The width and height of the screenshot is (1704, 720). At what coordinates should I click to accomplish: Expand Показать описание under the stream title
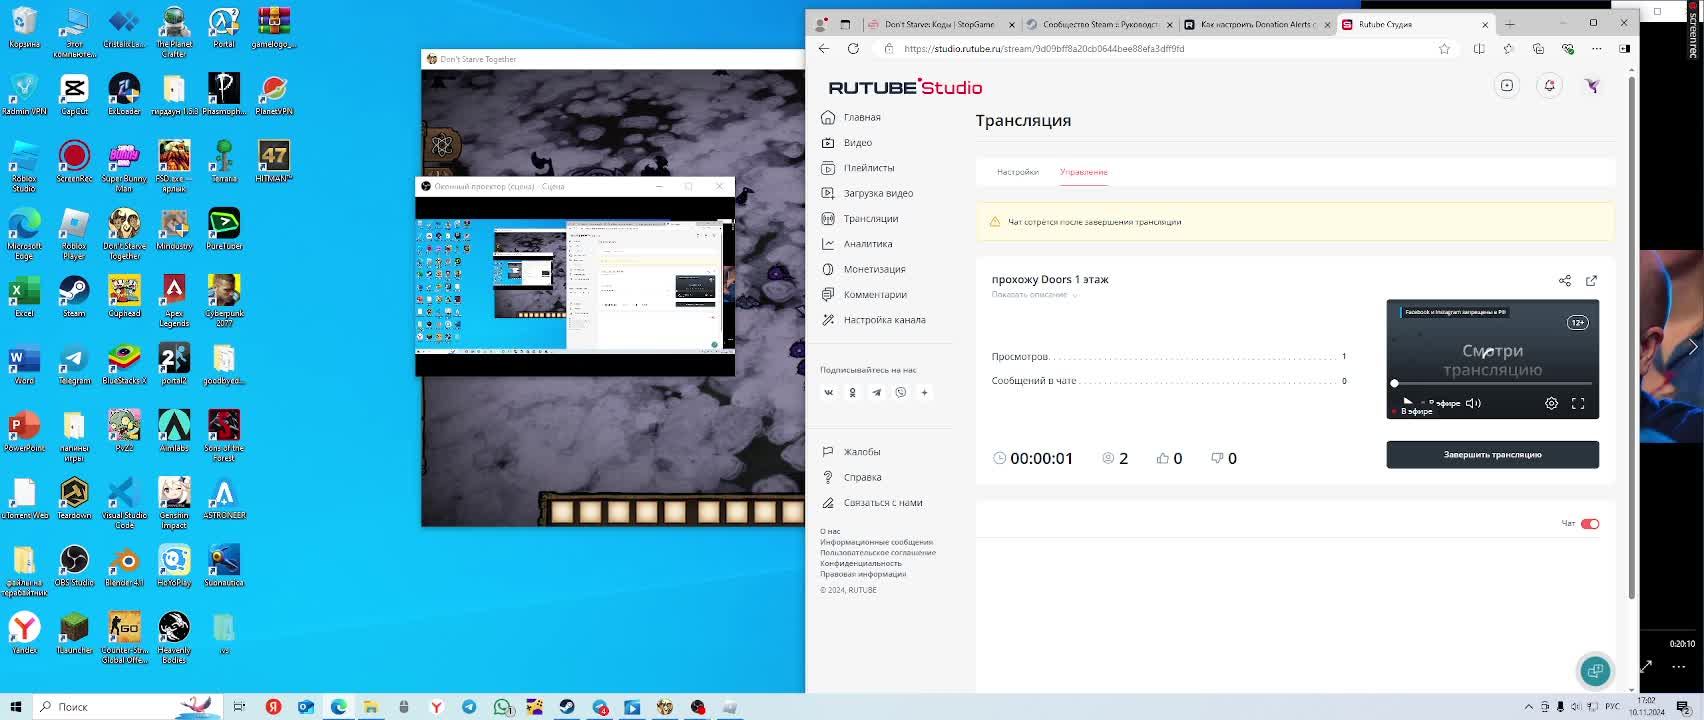(1034, 295)
